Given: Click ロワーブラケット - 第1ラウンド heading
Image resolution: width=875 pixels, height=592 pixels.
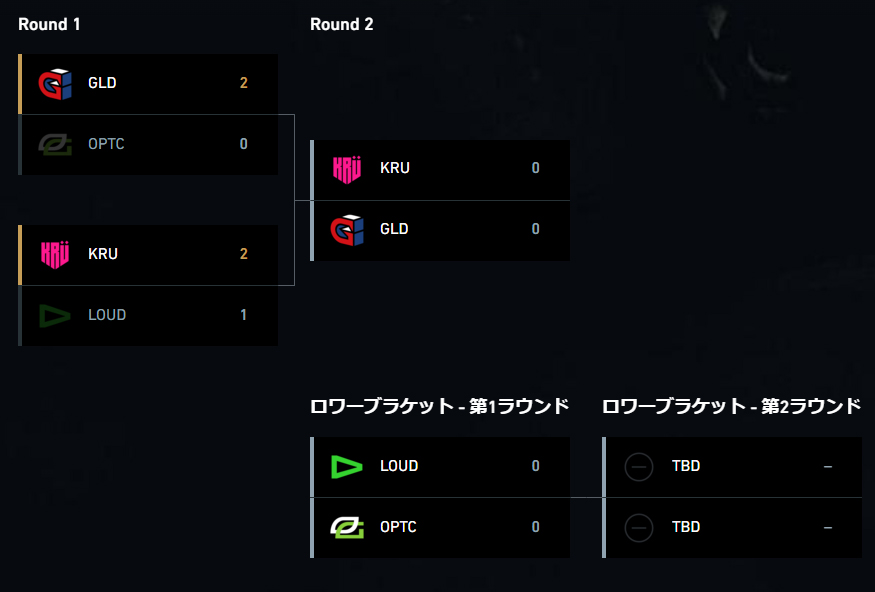Looking at the screenshot, I should pyautogui.click(x=440, y=406).
